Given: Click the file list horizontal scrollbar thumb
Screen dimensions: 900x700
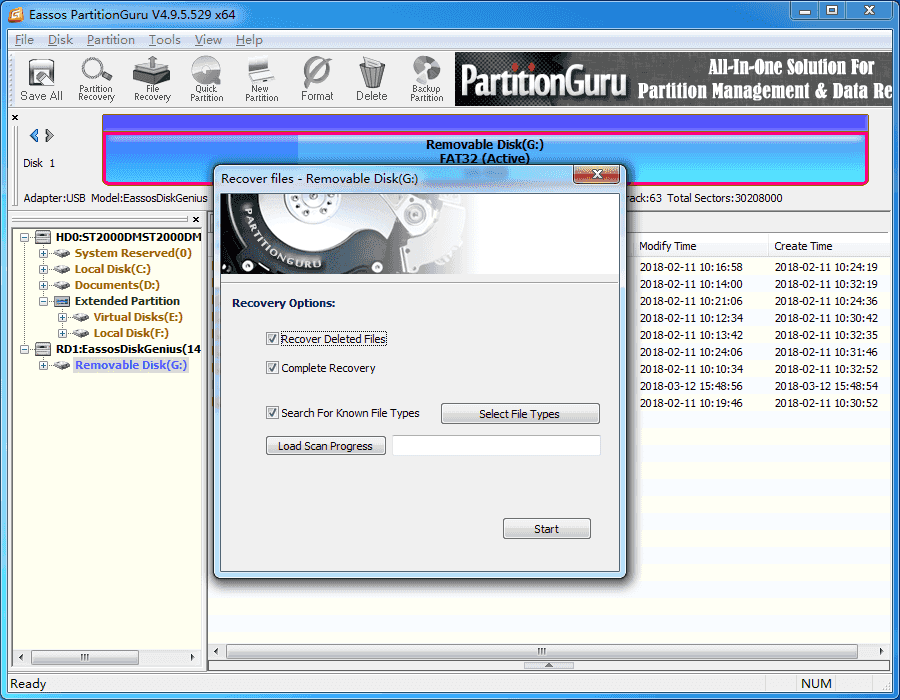Looking at the screenshot, I should [x=542, y=651].
